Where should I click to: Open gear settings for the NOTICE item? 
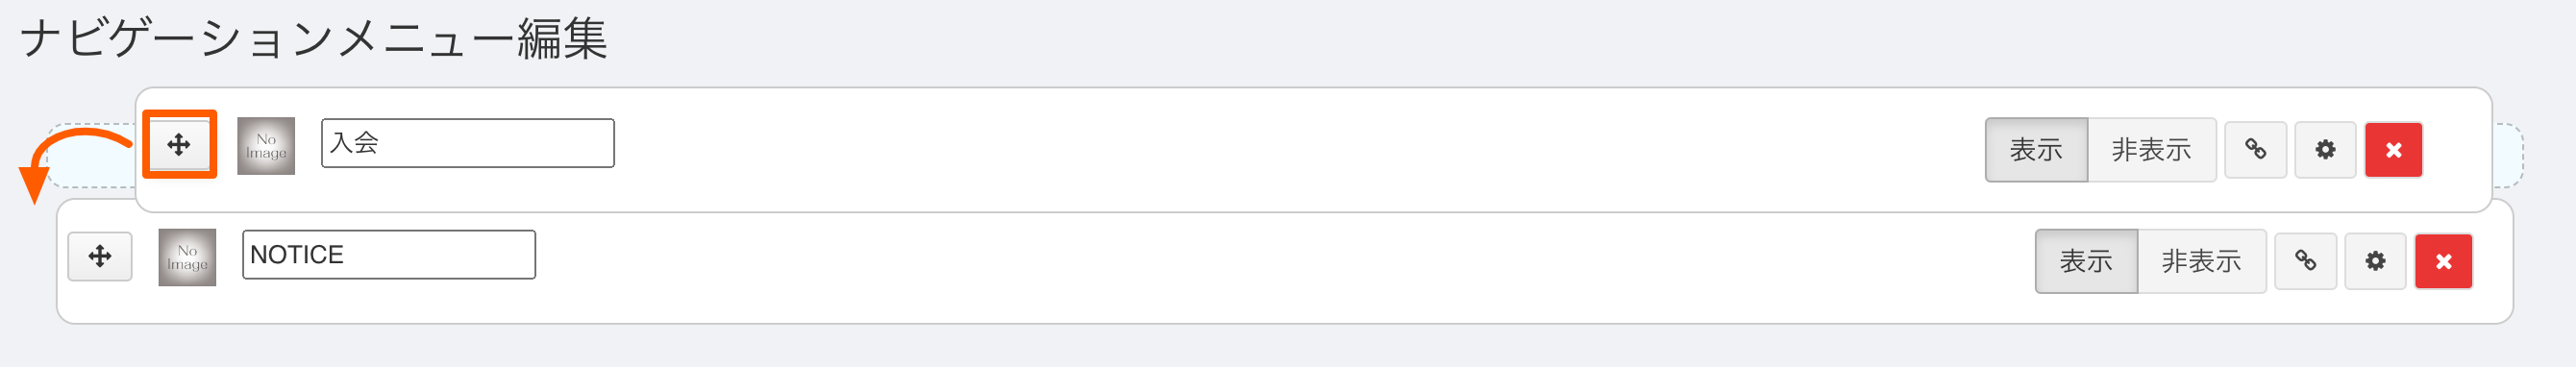[2375, 261]
